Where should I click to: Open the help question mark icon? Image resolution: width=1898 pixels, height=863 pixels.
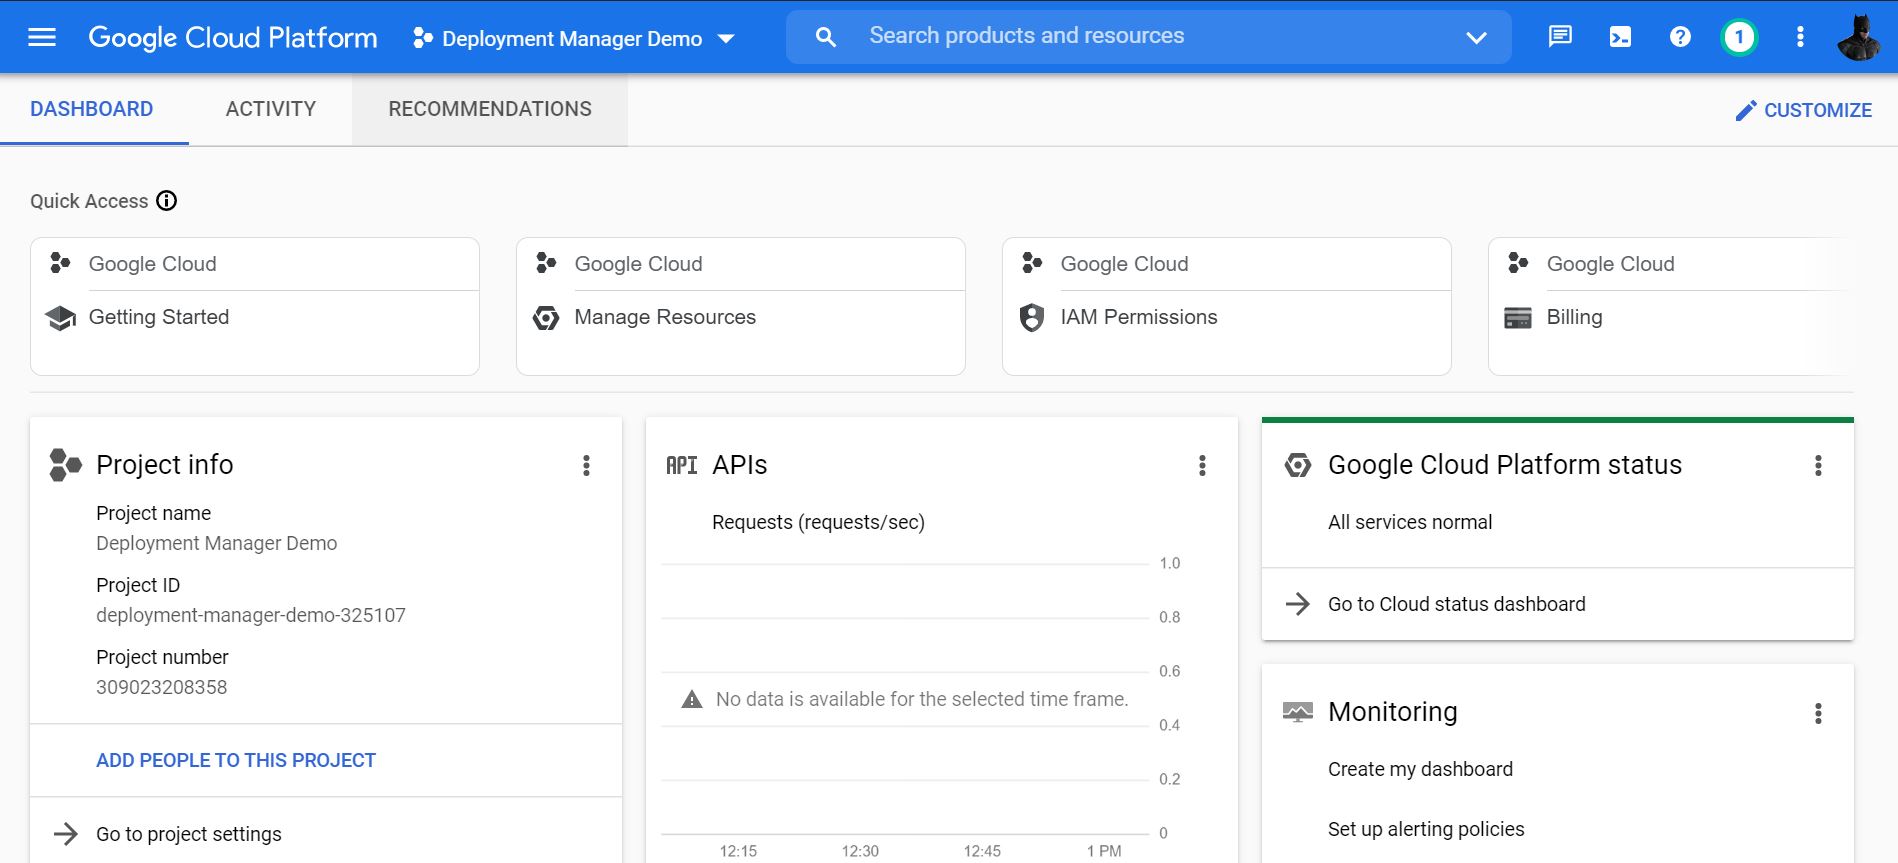tap(1680, 37)
